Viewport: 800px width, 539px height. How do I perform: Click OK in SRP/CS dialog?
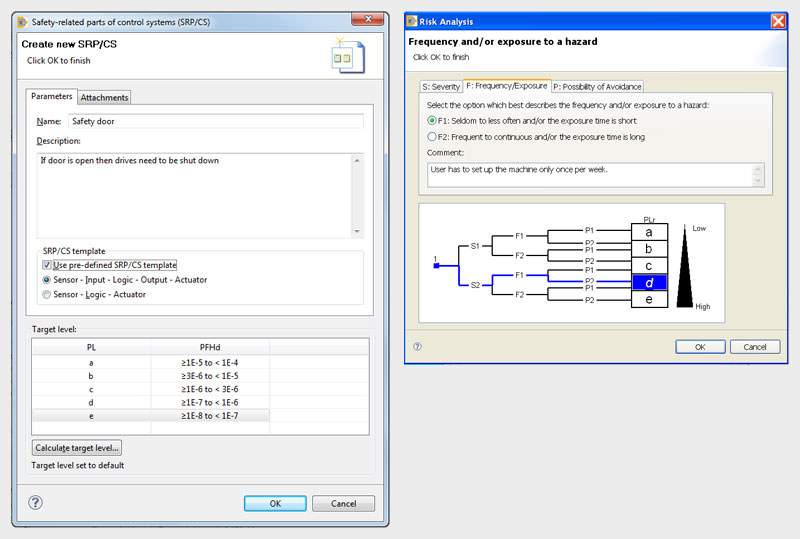(x=275, y=503)
